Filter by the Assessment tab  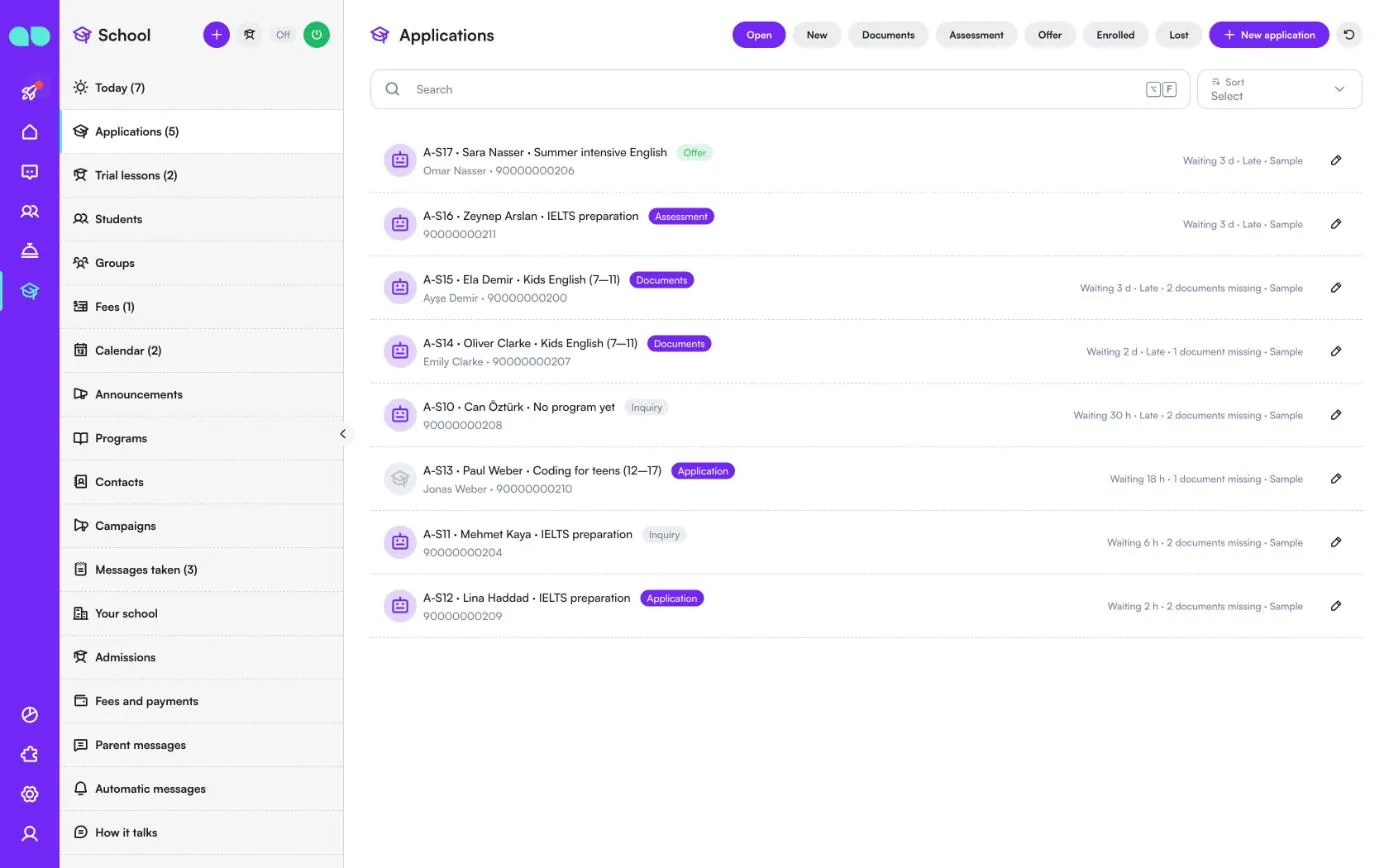point(976,35)
